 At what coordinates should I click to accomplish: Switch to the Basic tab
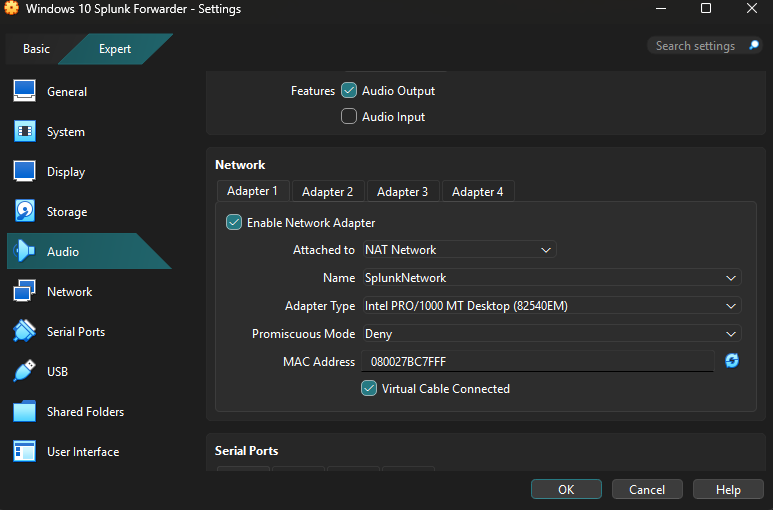click(36, 49)
